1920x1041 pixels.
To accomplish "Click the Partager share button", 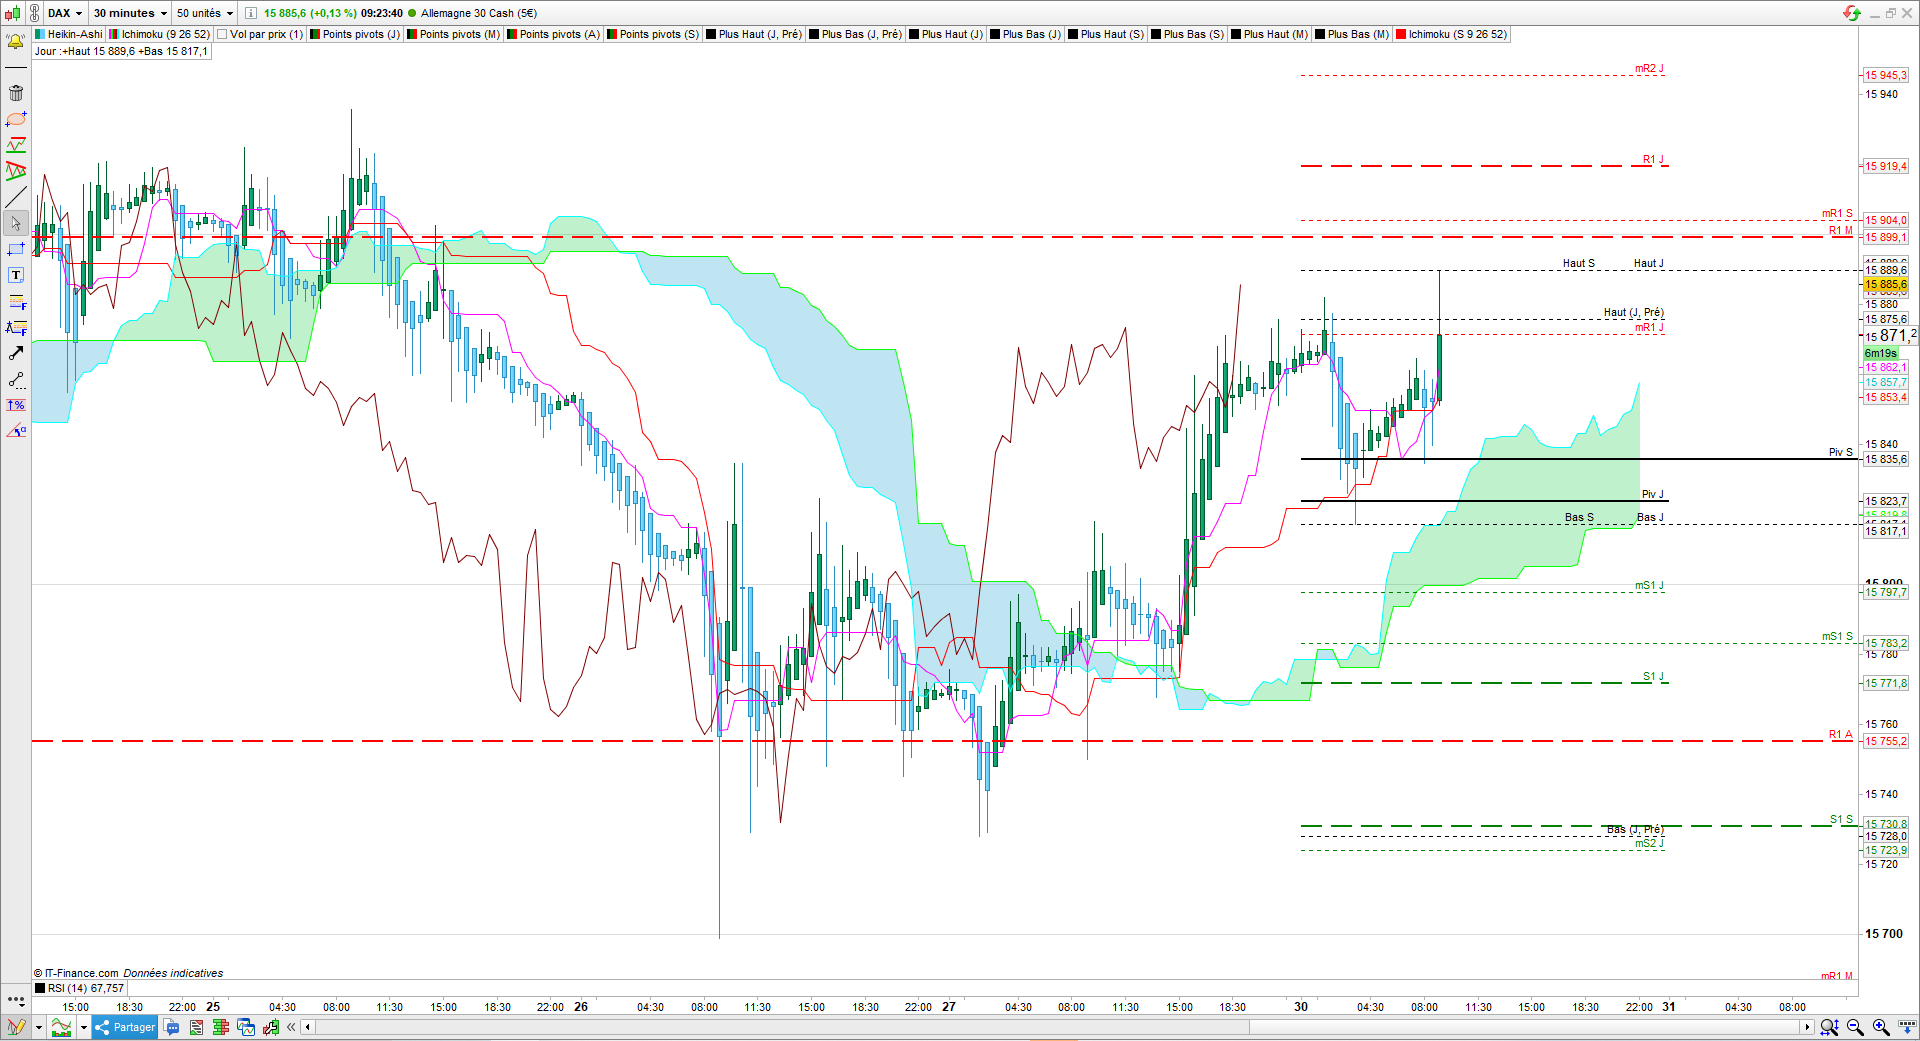I will coord(125,1027).
